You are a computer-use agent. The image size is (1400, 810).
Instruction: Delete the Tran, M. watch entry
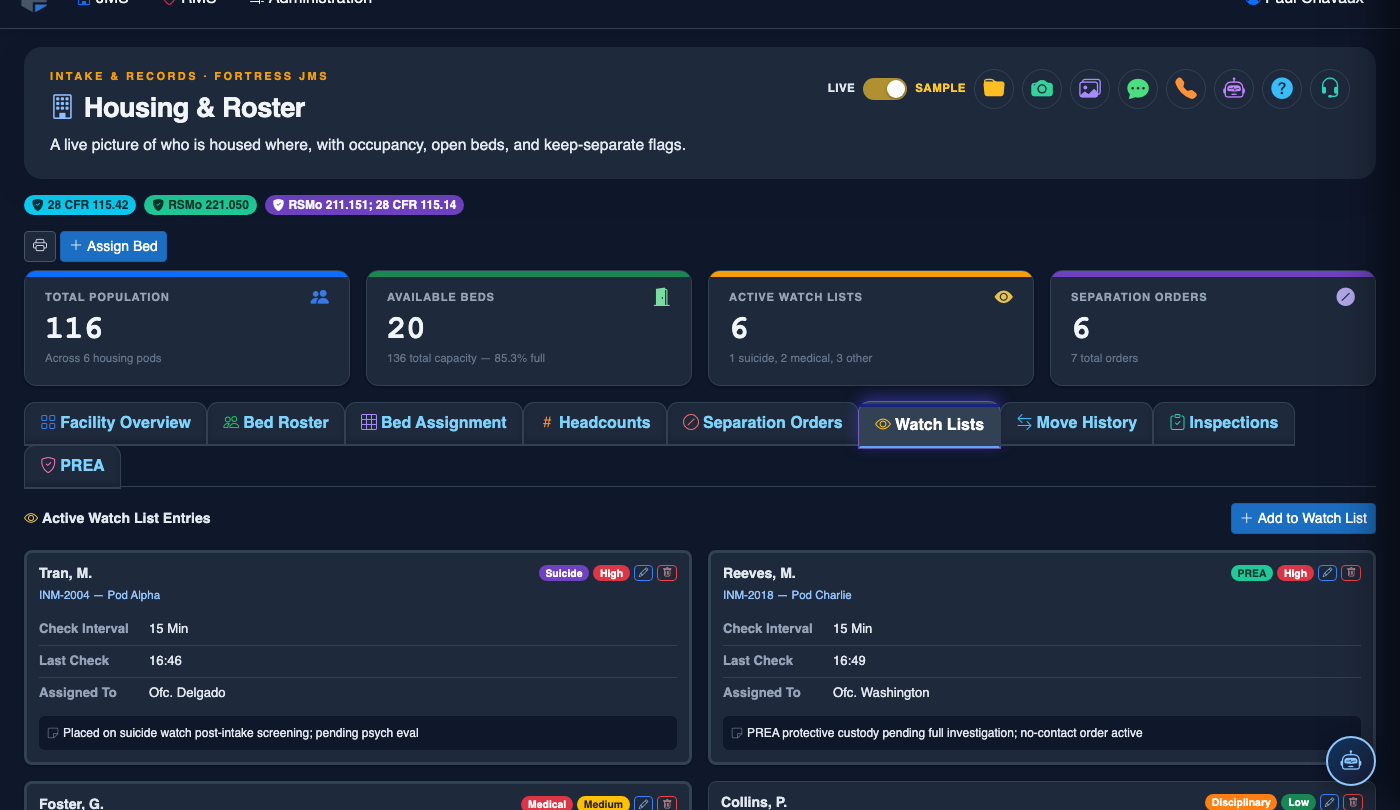(668, 573)
